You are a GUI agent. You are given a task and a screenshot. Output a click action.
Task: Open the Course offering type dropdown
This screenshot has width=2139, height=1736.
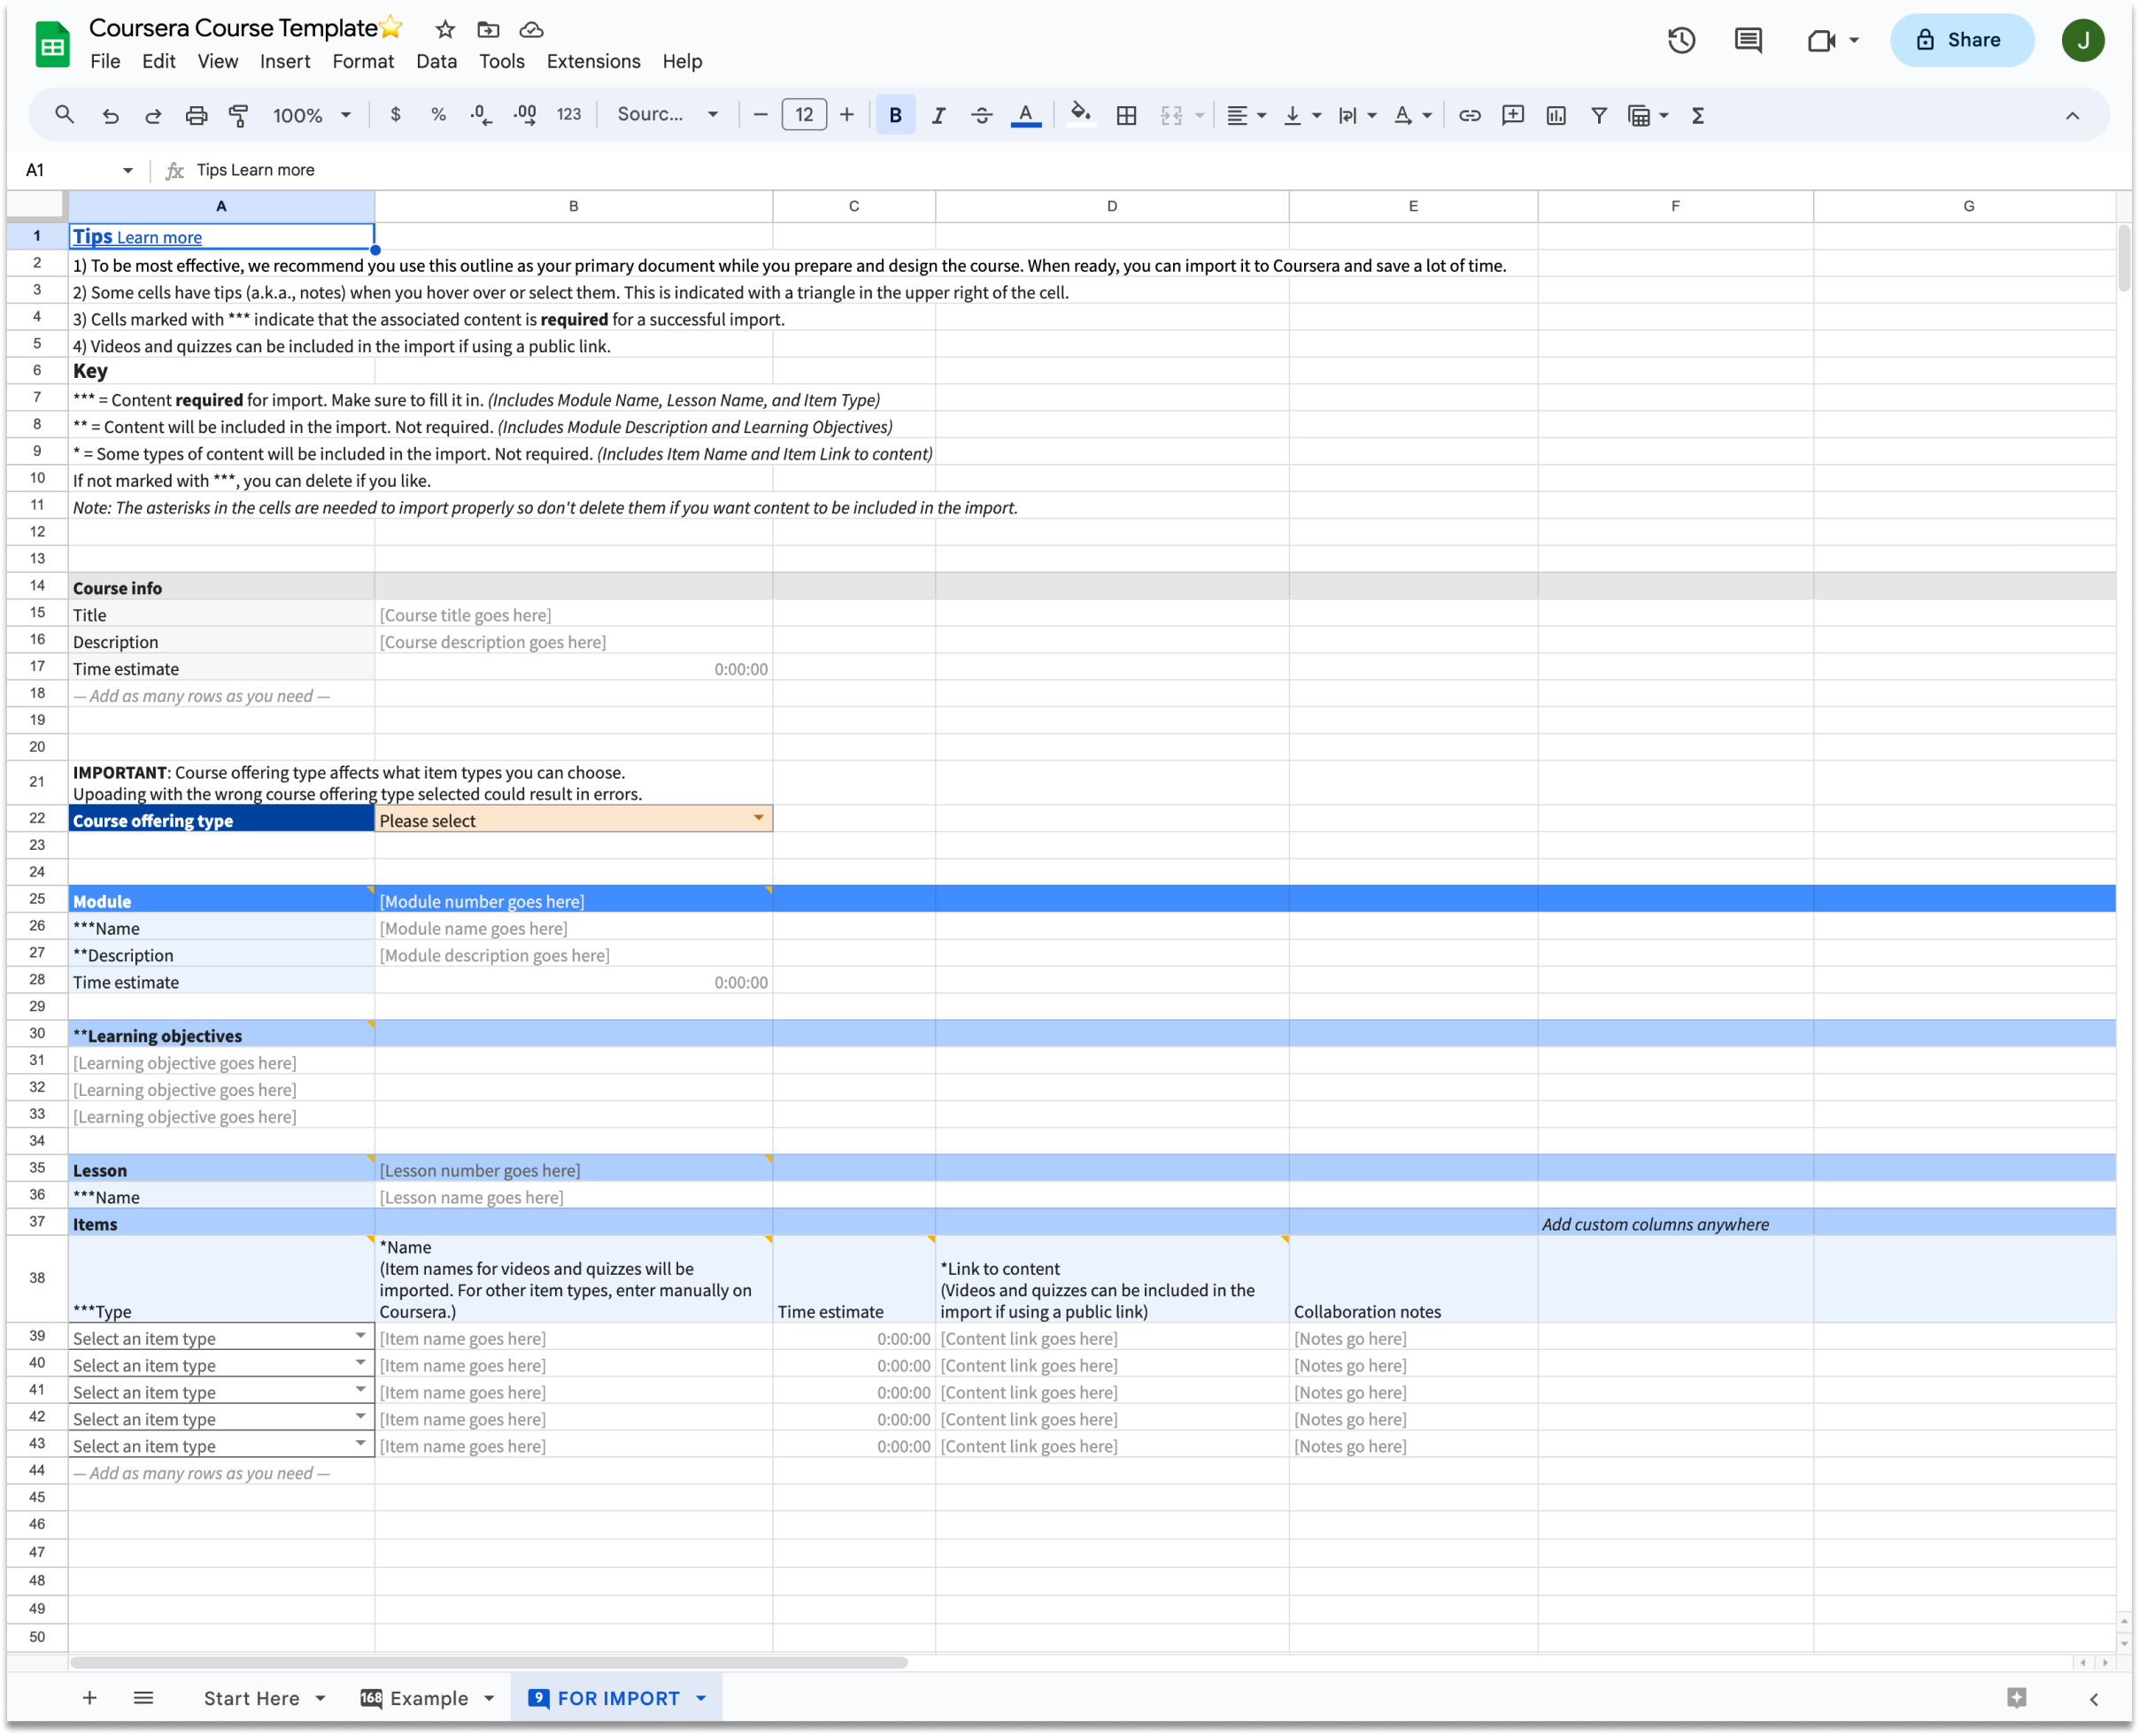pyautogui.click(x=758, y=819)
